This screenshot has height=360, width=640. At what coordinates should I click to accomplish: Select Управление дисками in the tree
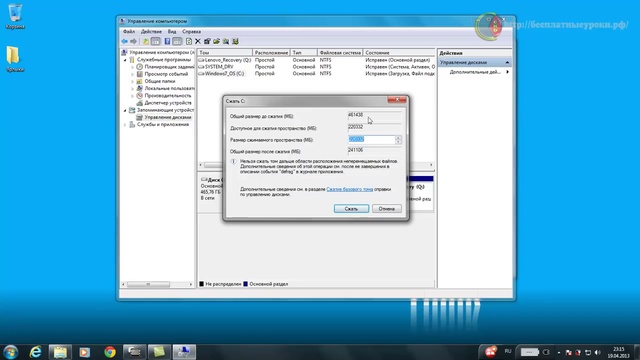[x=168, y=118]
